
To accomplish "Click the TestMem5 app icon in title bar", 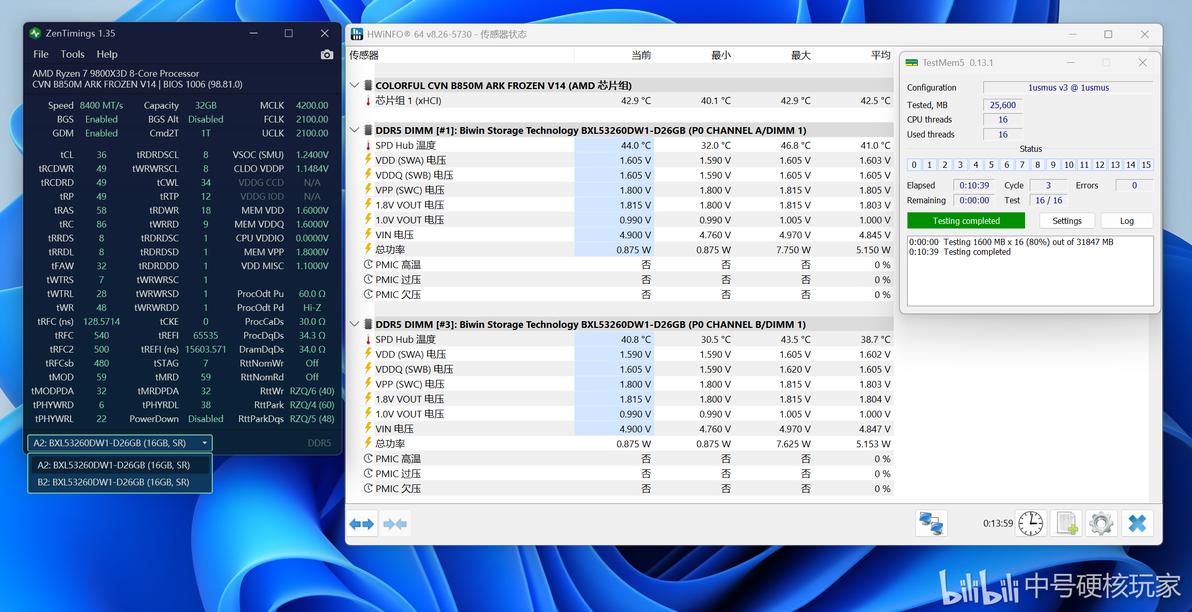I will tap(912, 62).
